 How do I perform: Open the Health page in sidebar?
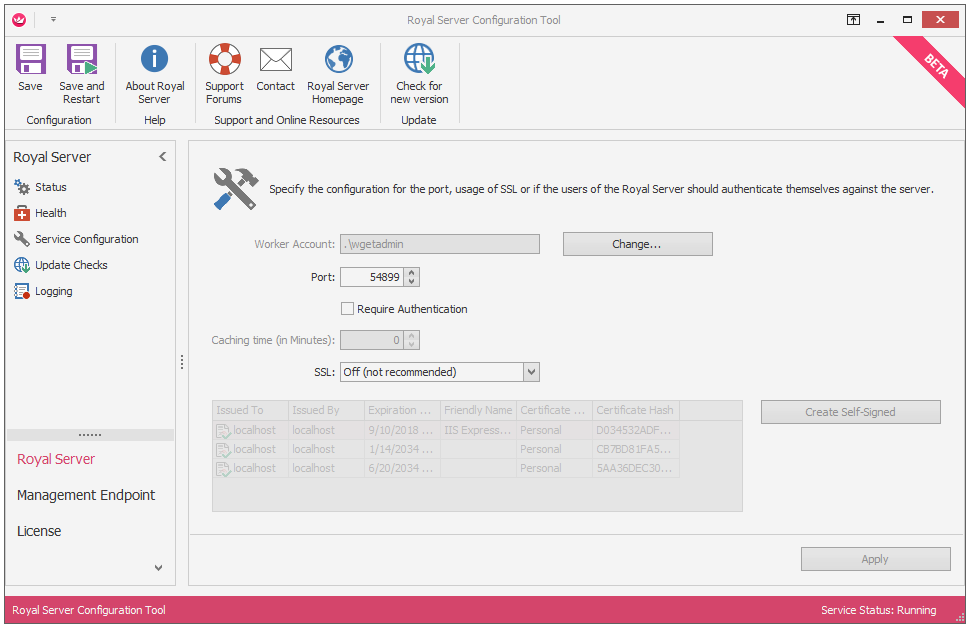point(50,213)
